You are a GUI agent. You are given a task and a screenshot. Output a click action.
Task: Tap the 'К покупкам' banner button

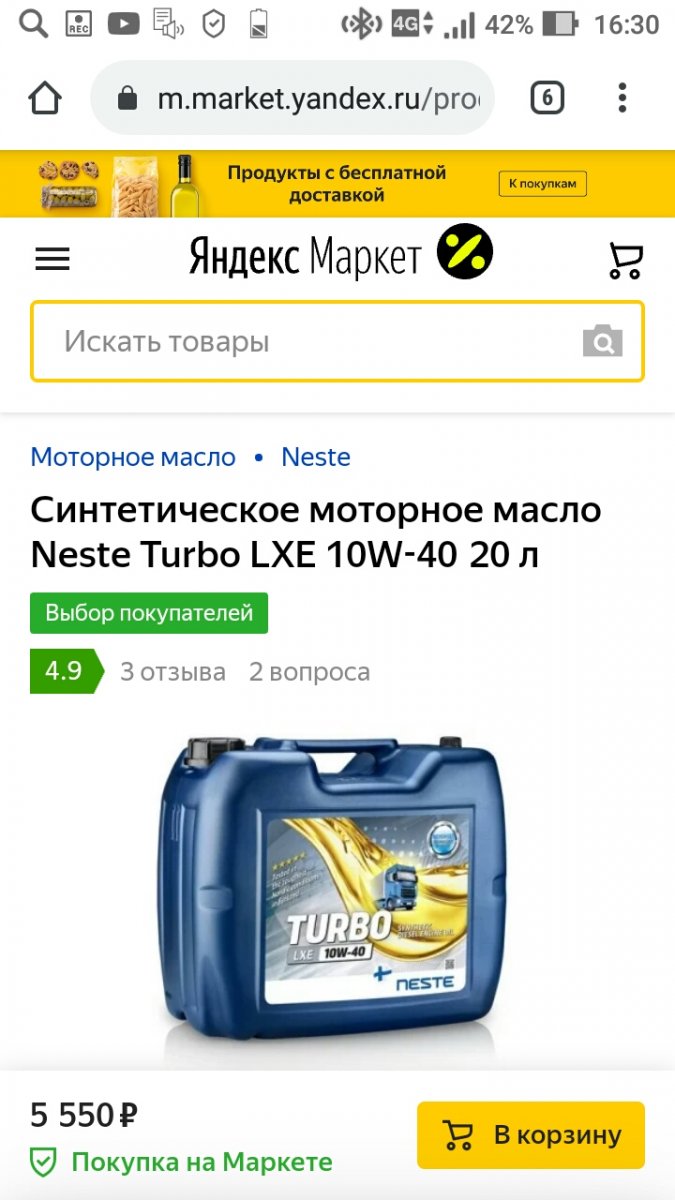pyautogui.click(x=543, y=184)
